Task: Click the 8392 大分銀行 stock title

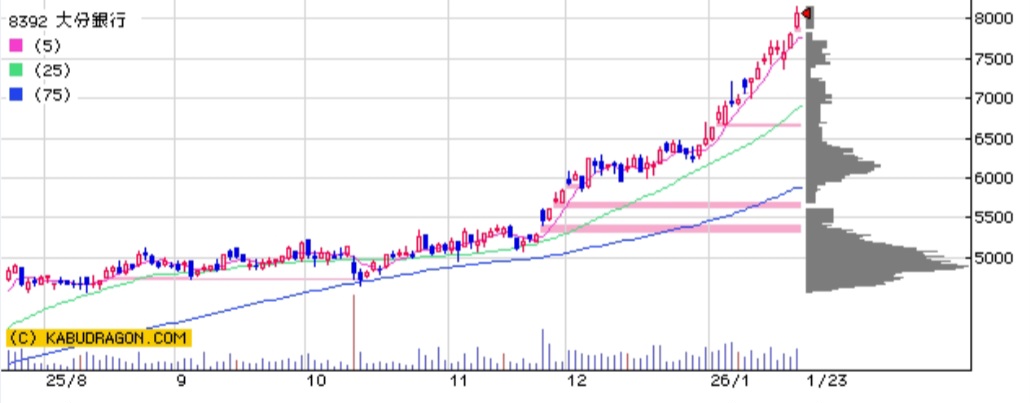Action: pos(67,20)
